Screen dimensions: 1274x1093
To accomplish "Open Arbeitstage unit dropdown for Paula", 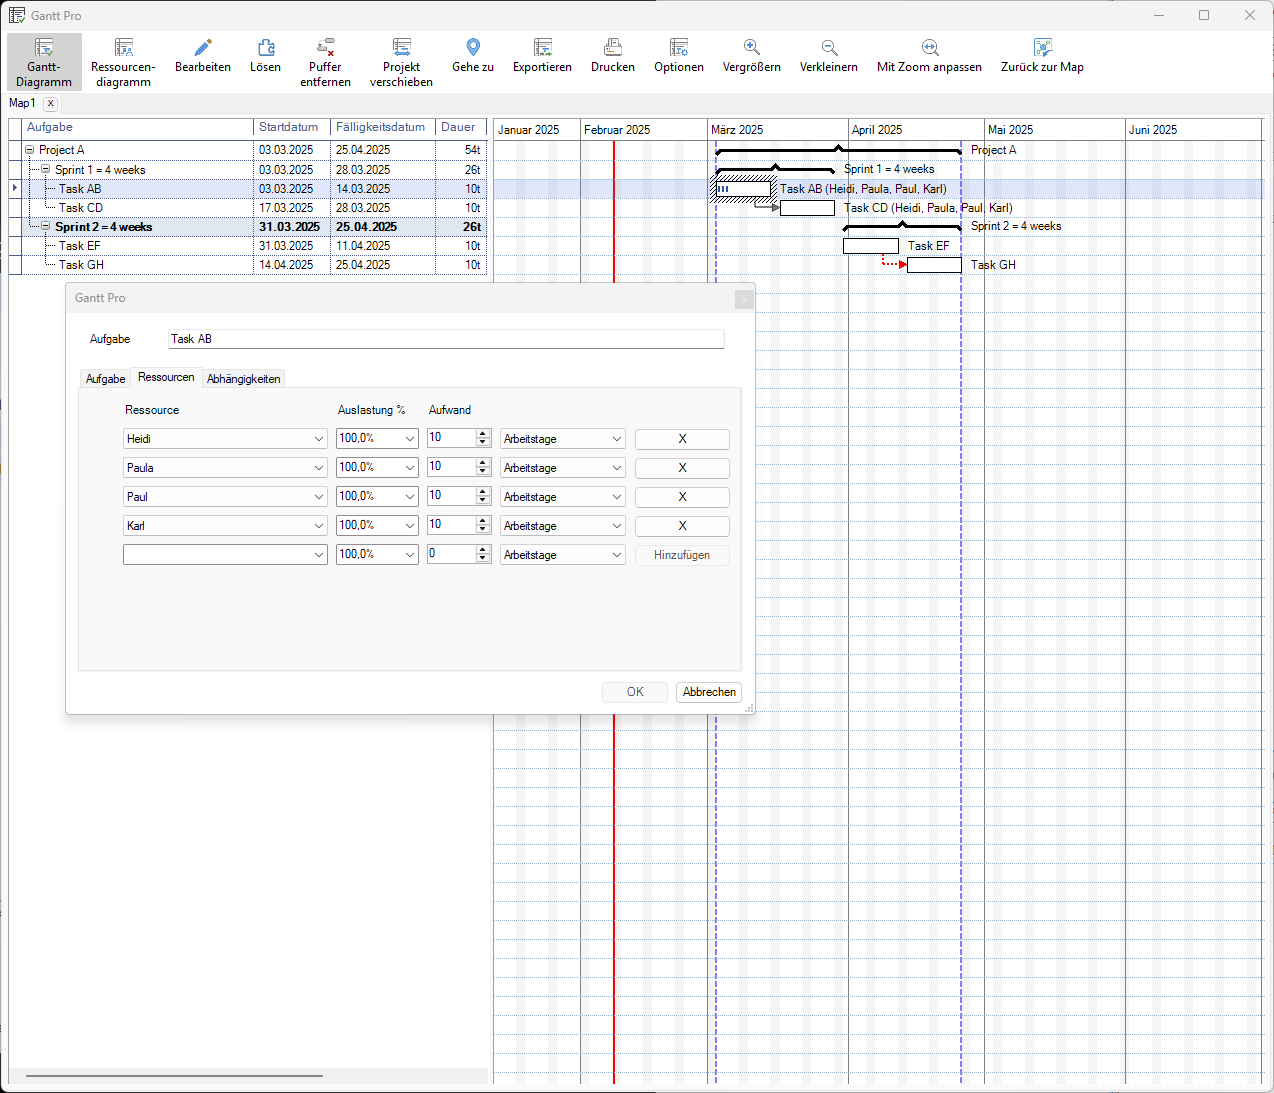I will pyautogui.click(x=616, y=468).
